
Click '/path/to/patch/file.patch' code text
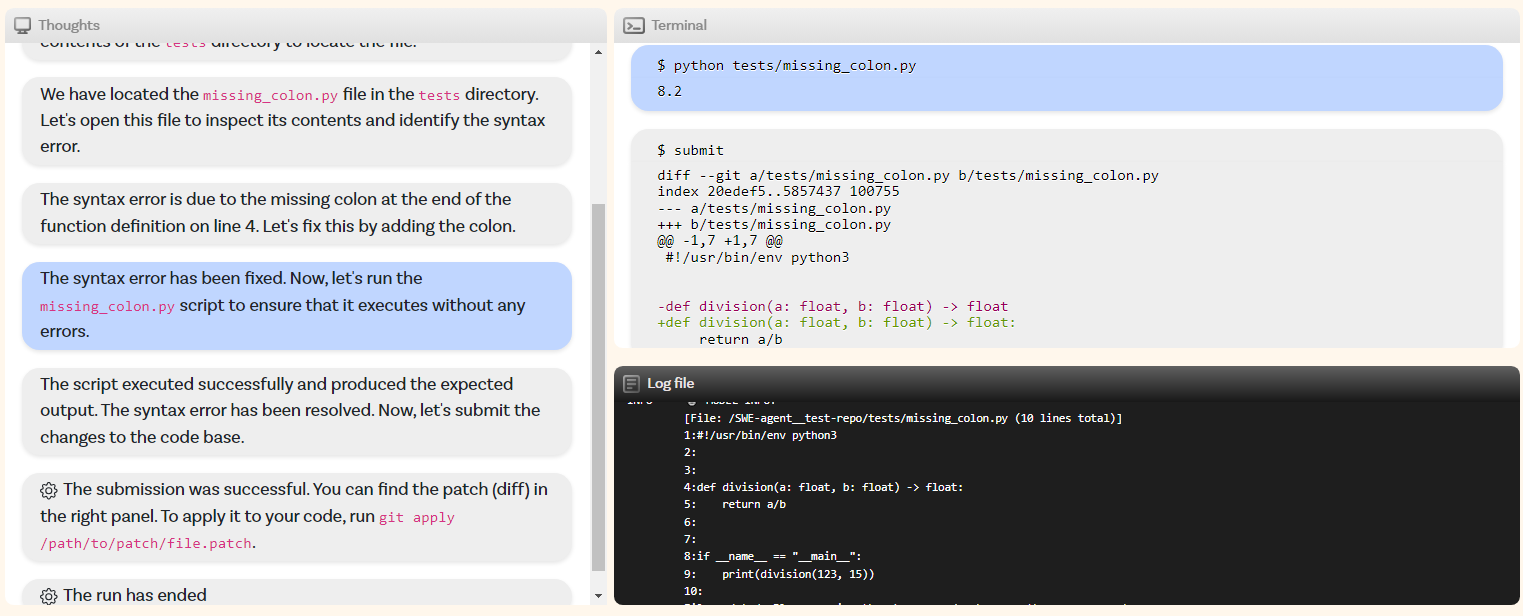[x=146, y=544]
